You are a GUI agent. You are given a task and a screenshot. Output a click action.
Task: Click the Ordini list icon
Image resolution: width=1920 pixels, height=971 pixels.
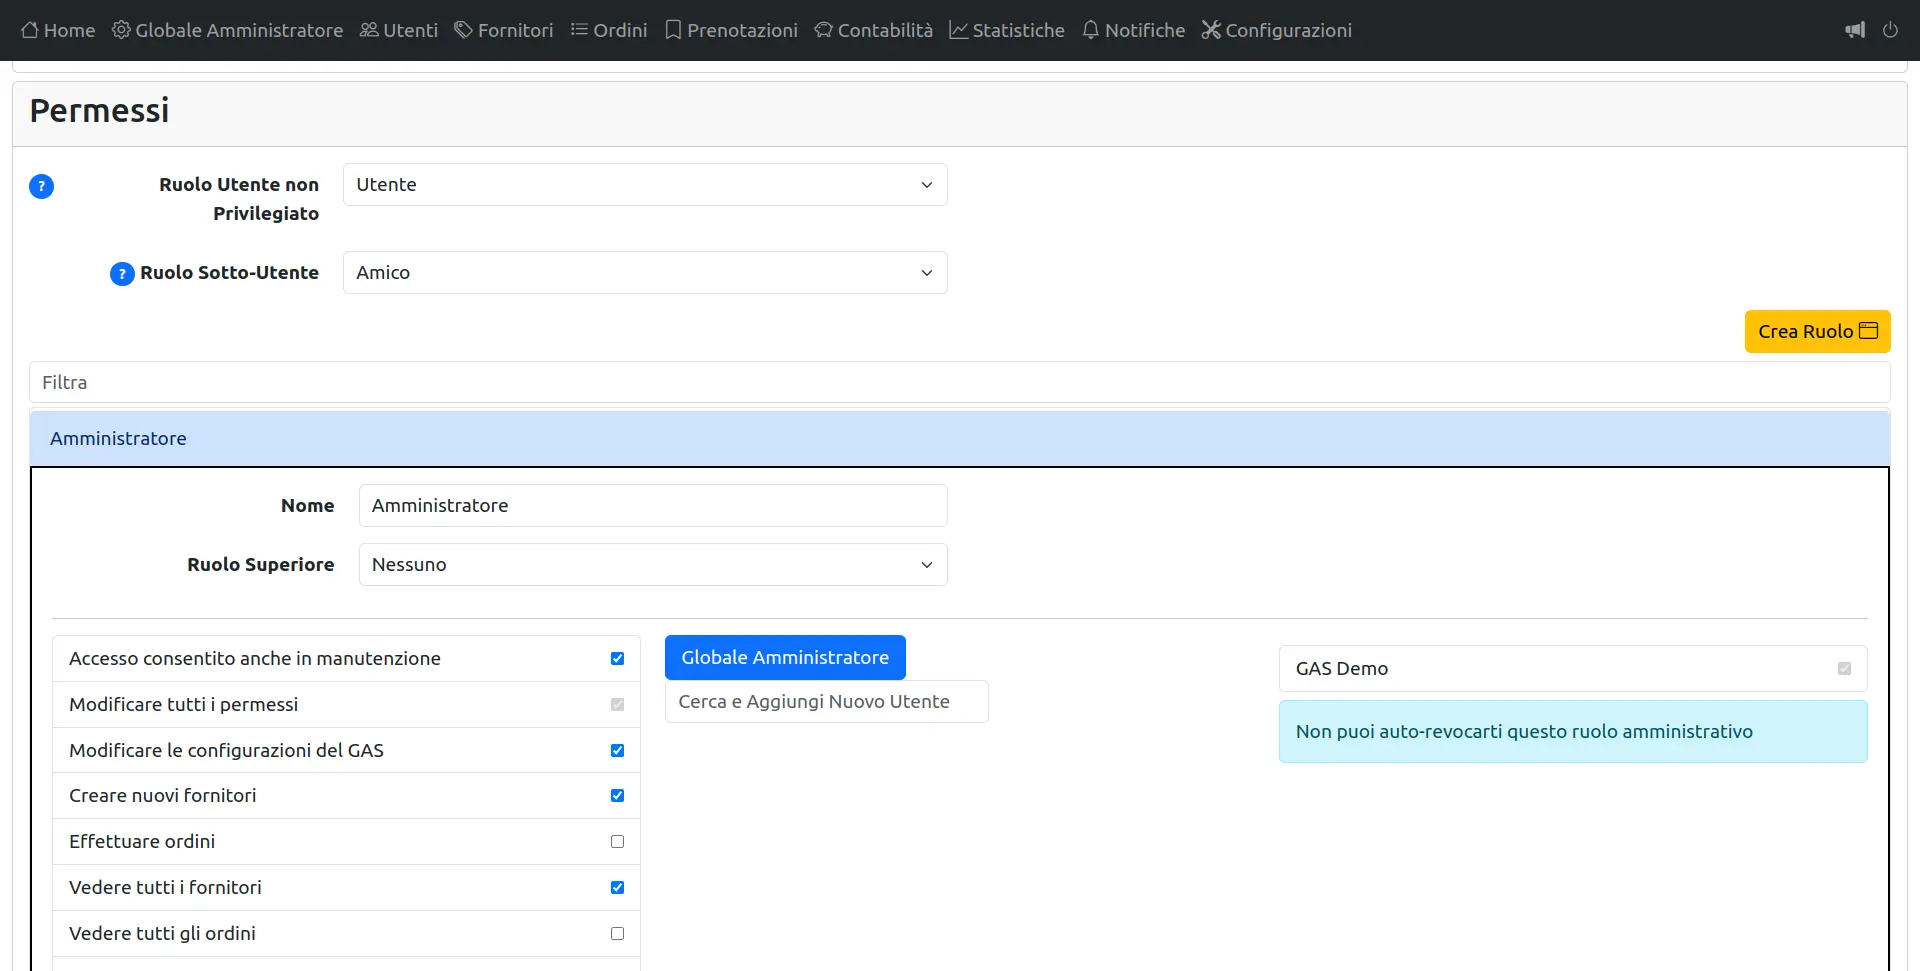click(579, 30)
